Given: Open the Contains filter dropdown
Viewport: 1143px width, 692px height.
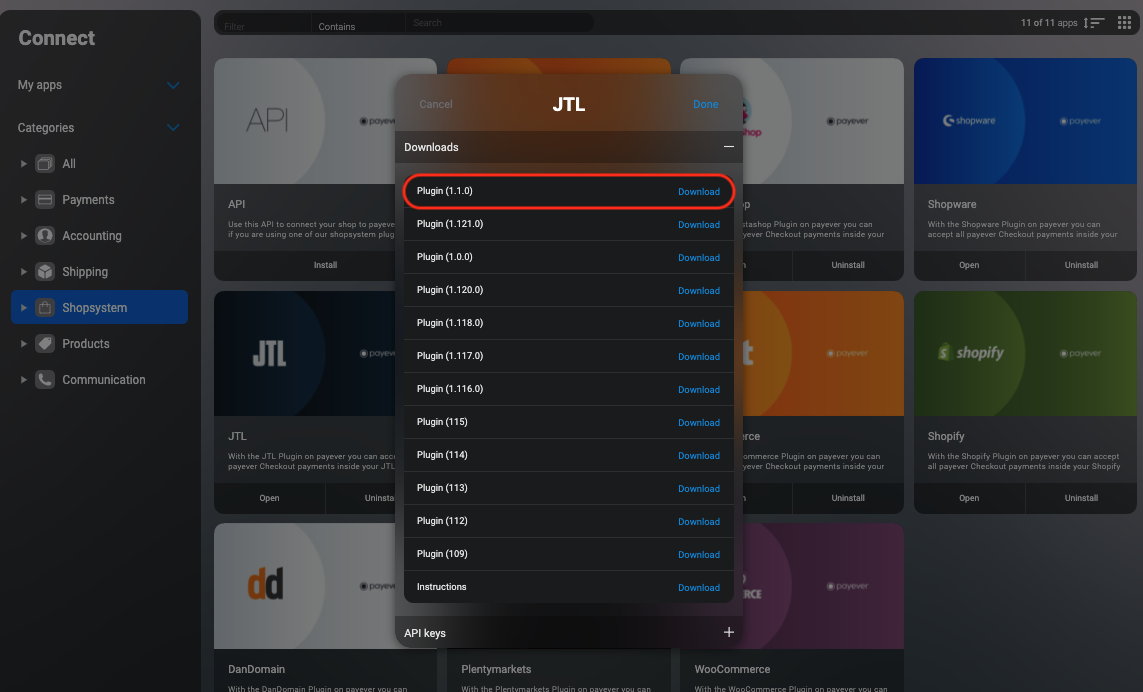Looking at the screenshot, I should coord(358,23).
